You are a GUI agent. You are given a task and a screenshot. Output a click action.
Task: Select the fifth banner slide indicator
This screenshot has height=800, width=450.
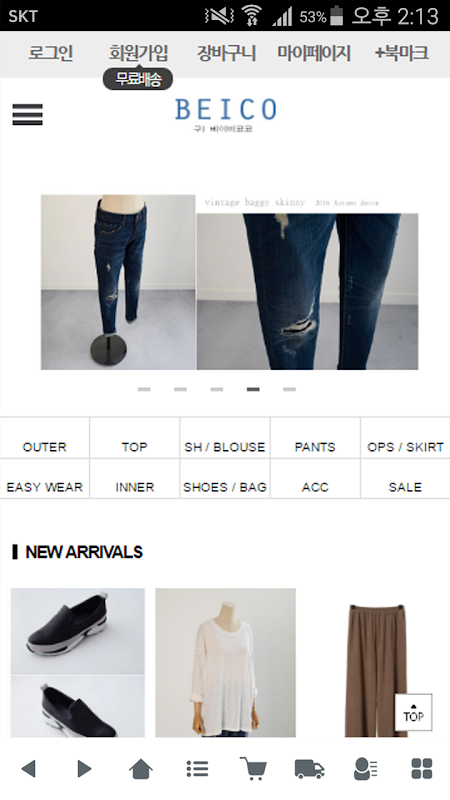(289, 389)
